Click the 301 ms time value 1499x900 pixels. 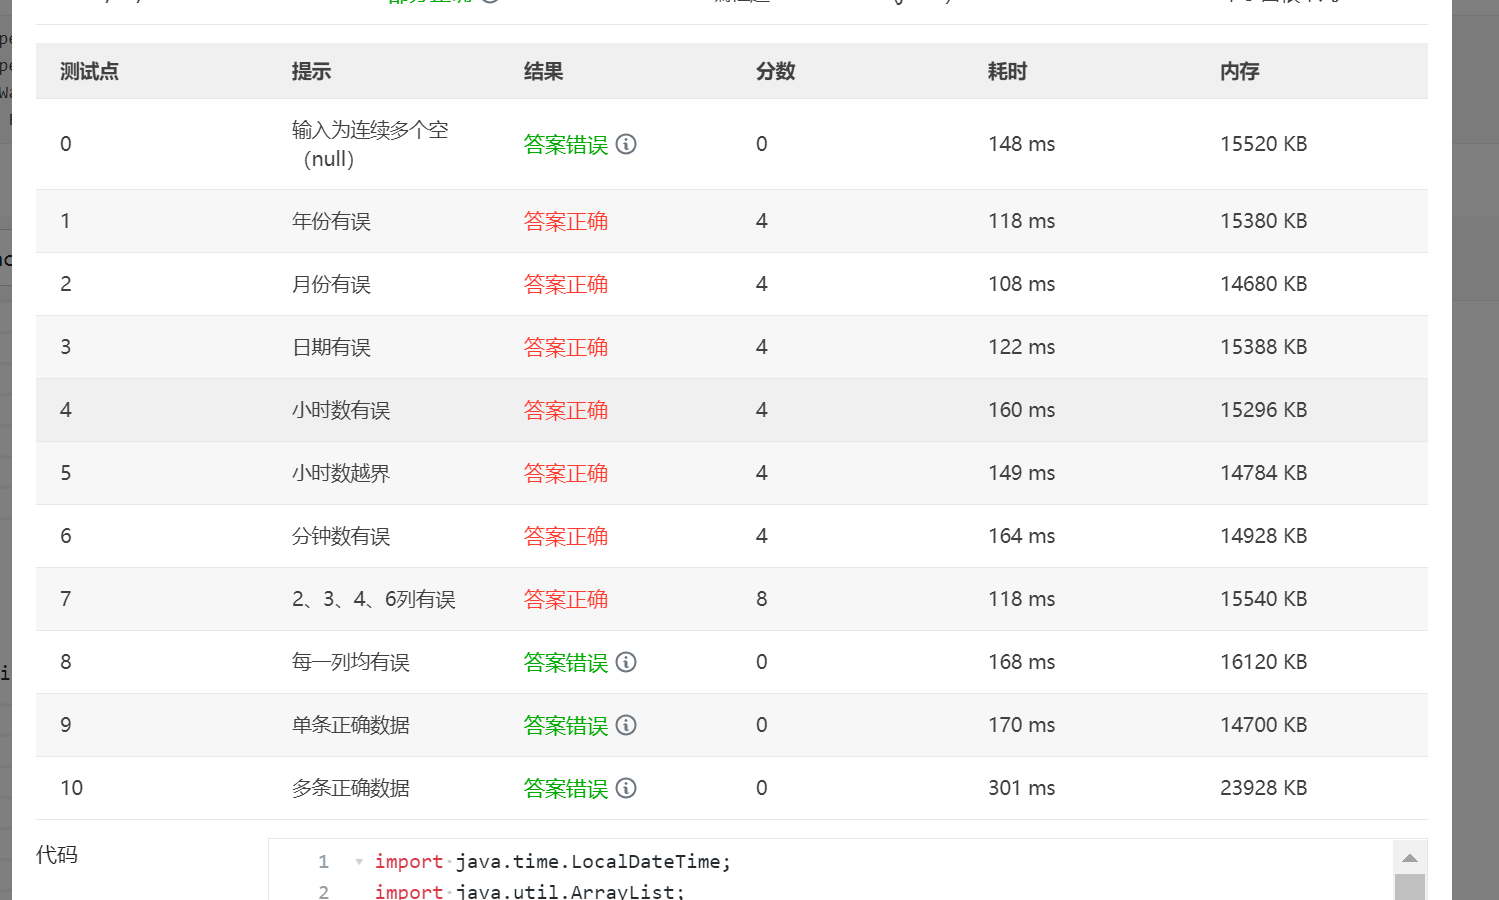click(x=1022, y=788)
